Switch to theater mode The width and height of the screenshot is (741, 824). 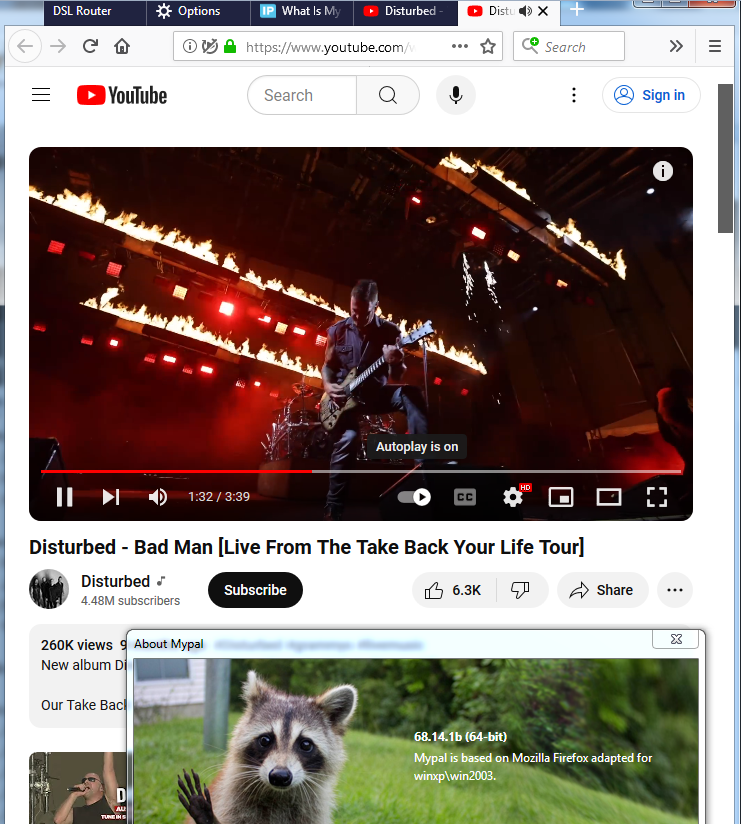click(x=609, y=497)
